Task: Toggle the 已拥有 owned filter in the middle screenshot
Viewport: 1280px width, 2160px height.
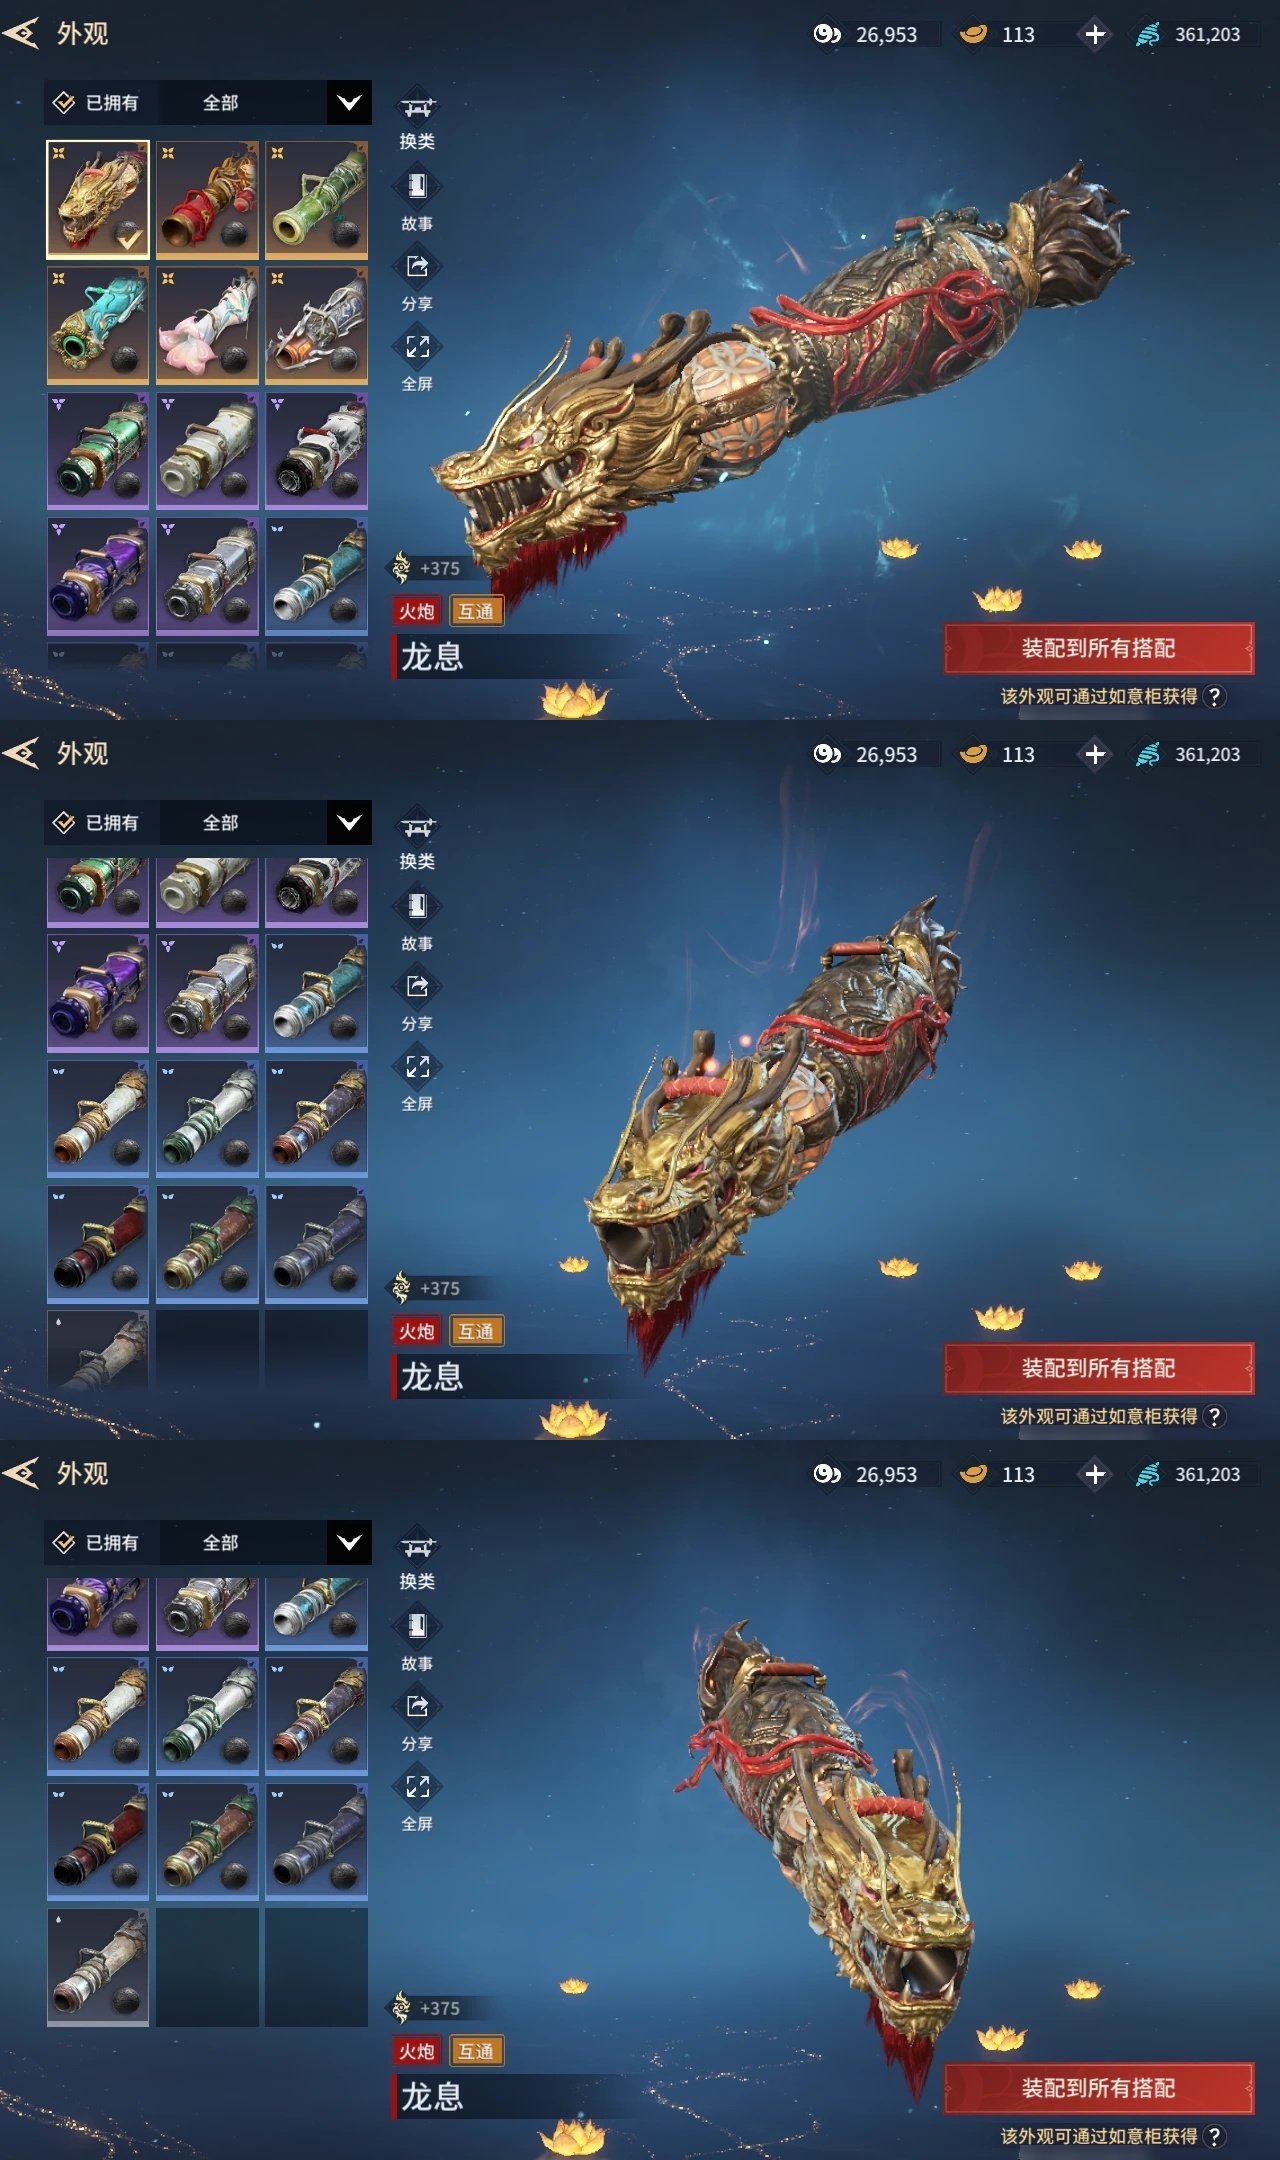Action: pos(97,823)
